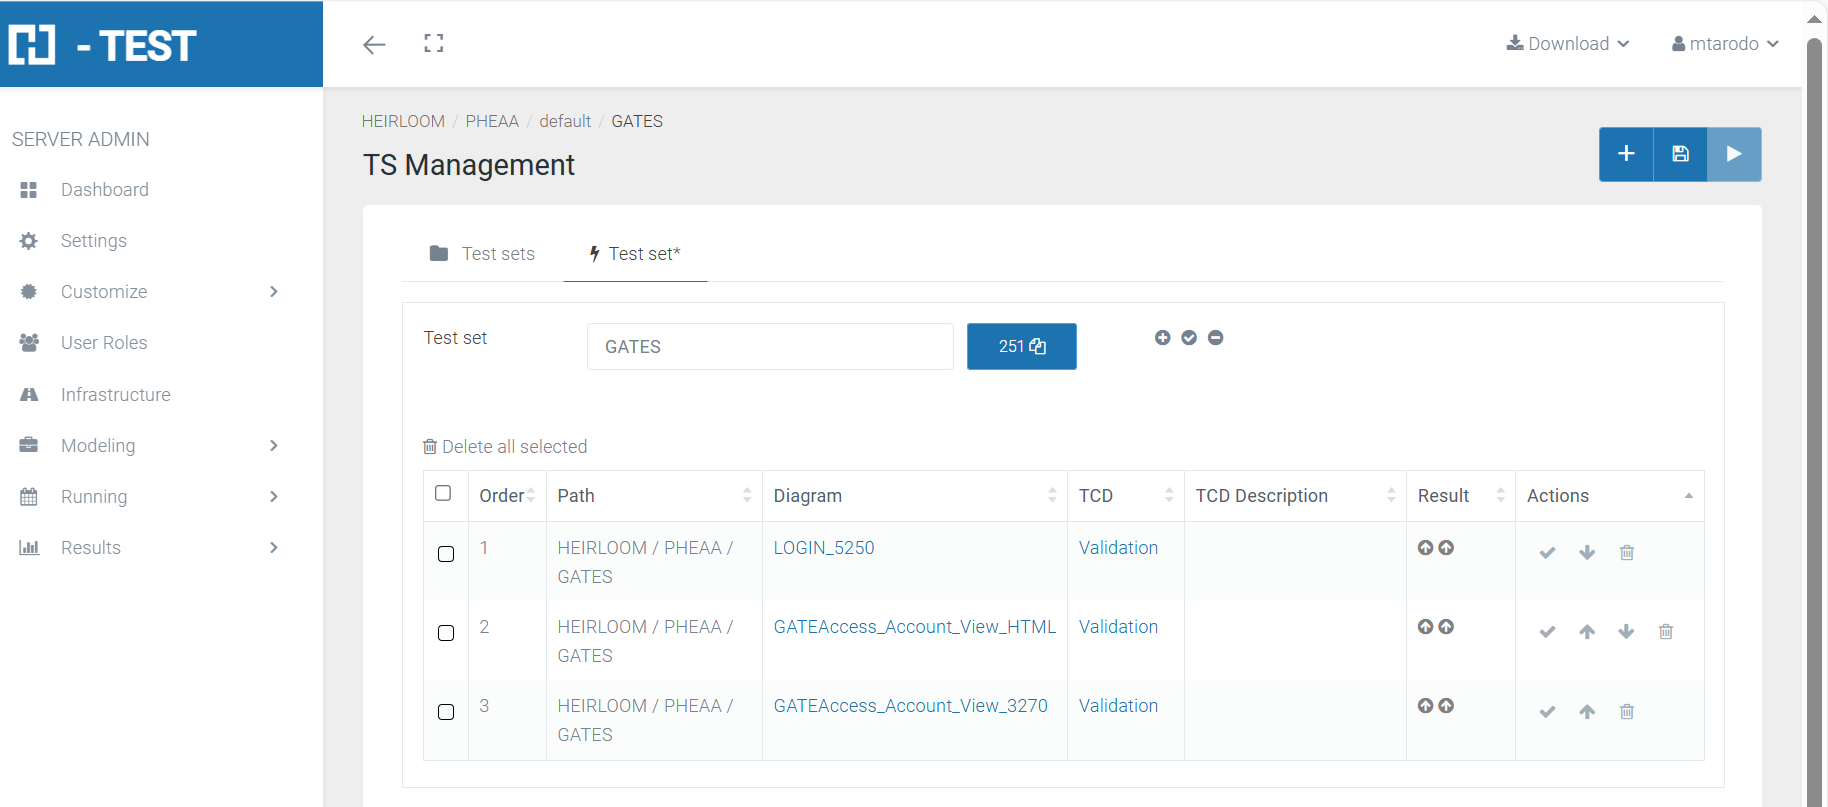Screen dimensions: 1828x807
Task: Move GATEAccess_Account_View_HTML row down
Action: (x=1626, y=632)
